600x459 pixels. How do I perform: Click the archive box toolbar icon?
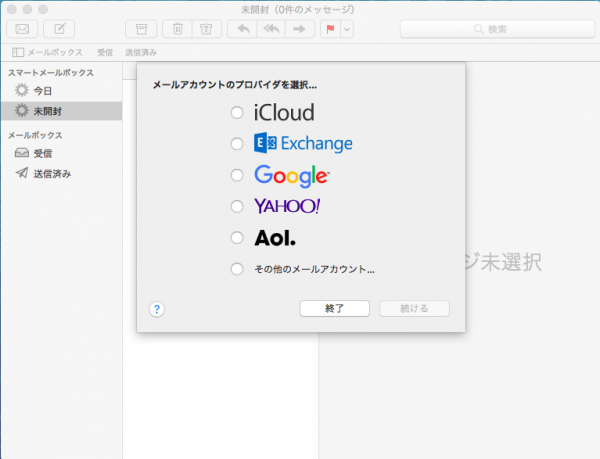pyautogui.click(x=141, y=29)
